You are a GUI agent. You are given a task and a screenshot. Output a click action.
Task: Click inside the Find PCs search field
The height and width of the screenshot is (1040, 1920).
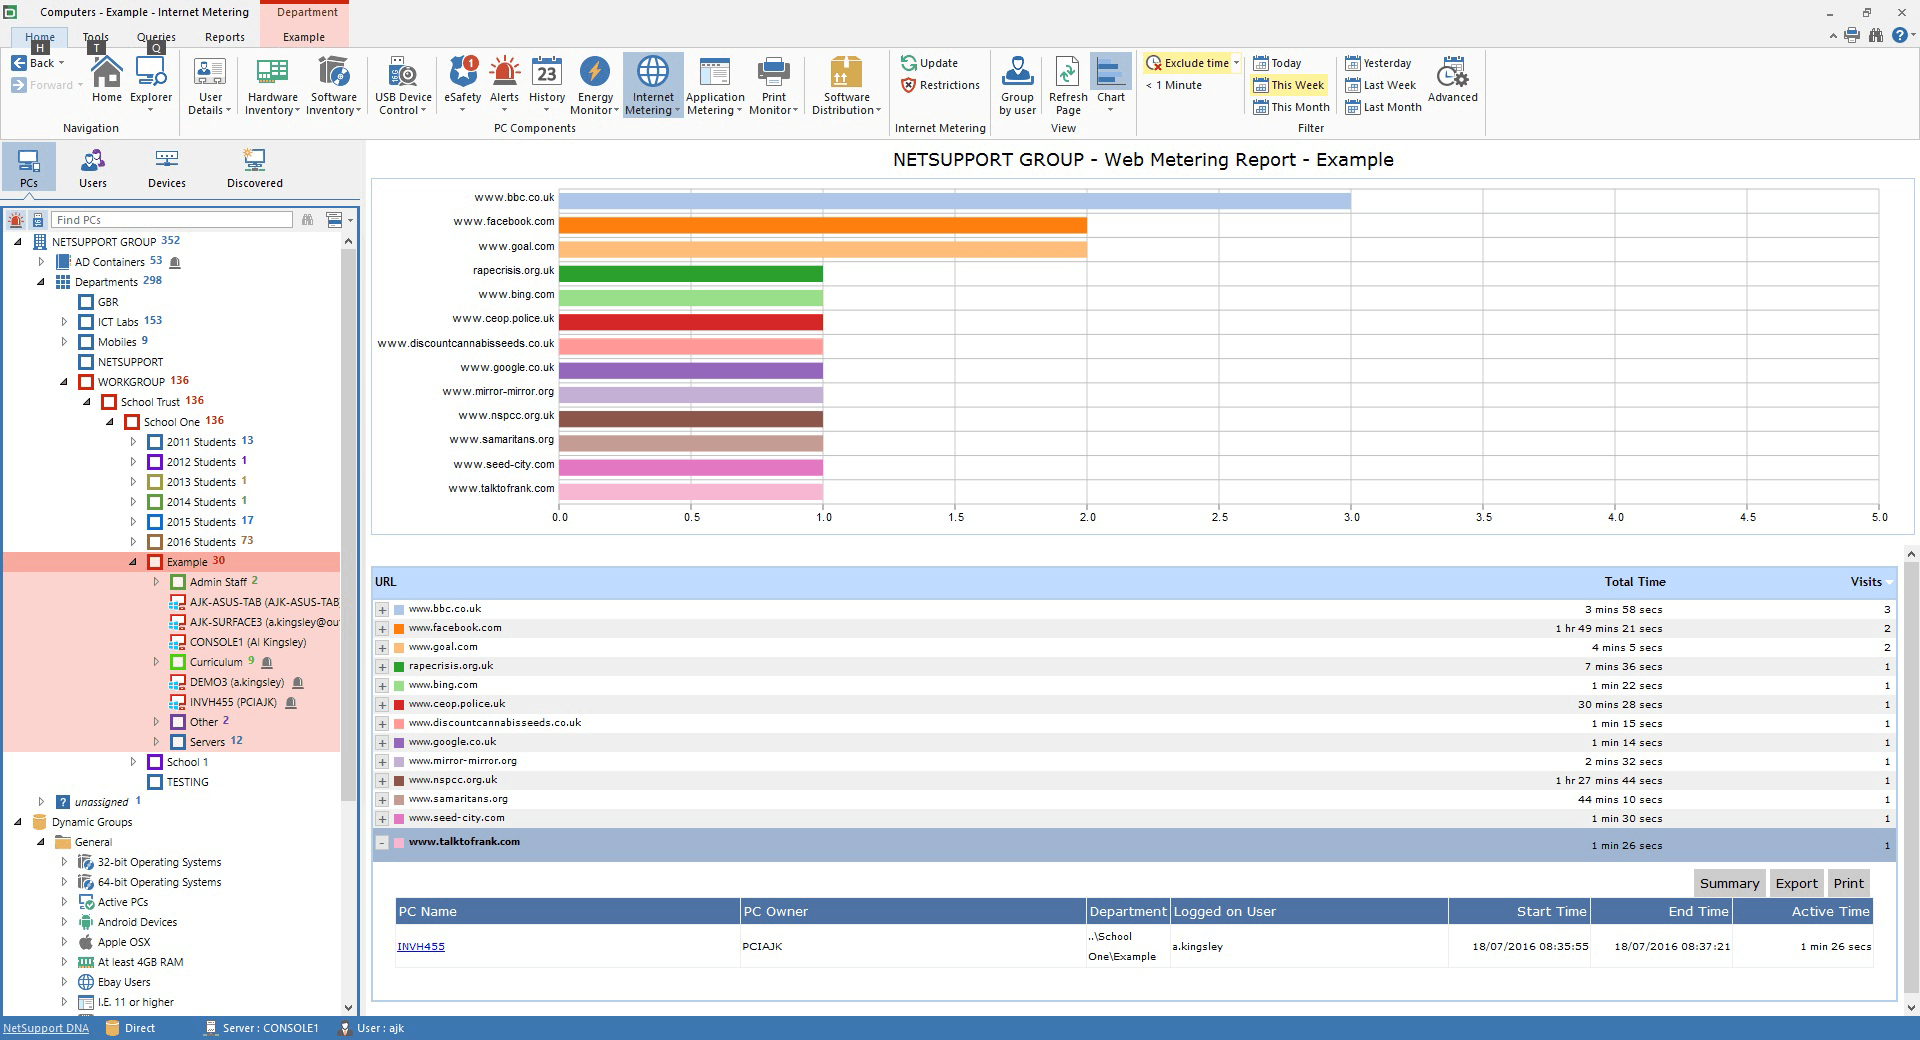(x=170, y=219)
